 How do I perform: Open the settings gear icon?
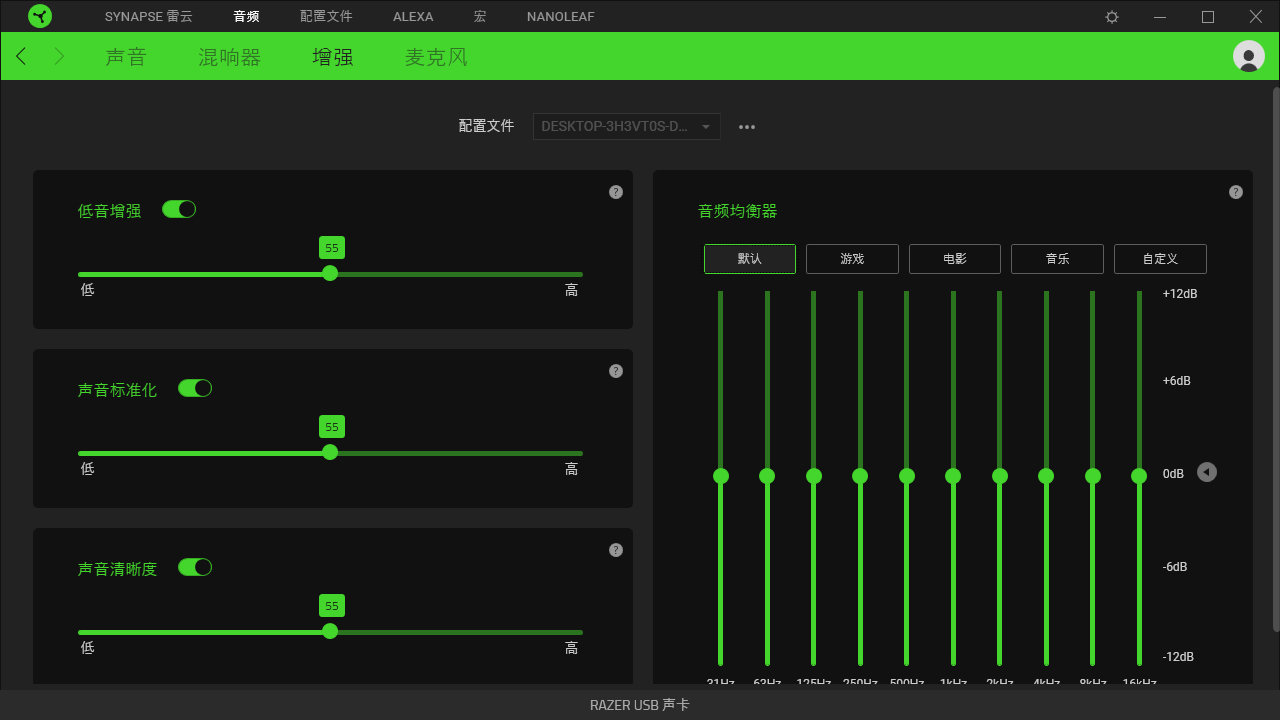pyautogui.click(x=1112, y=17)
